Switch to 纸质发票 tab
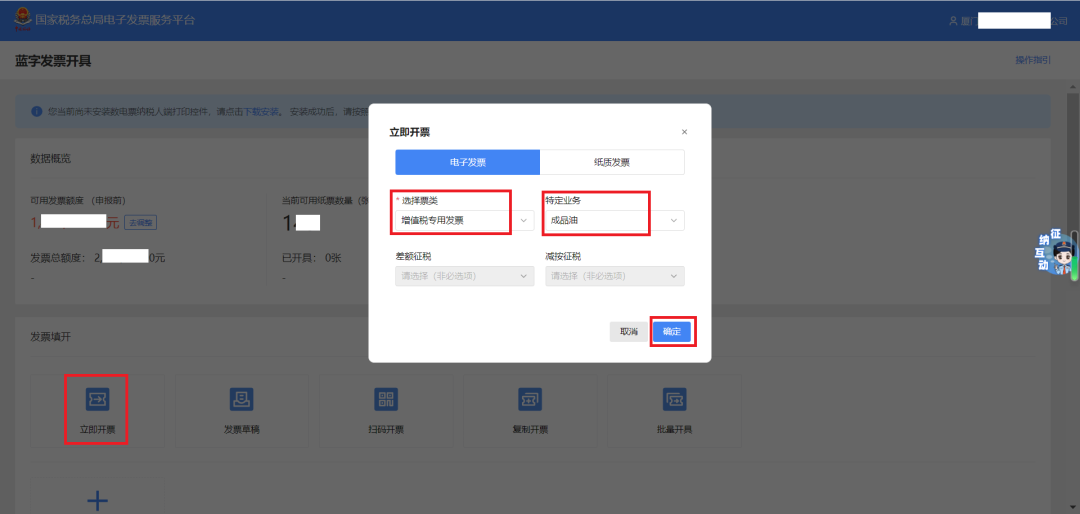The image size is (1080, 514). click(x=612, y=163)
